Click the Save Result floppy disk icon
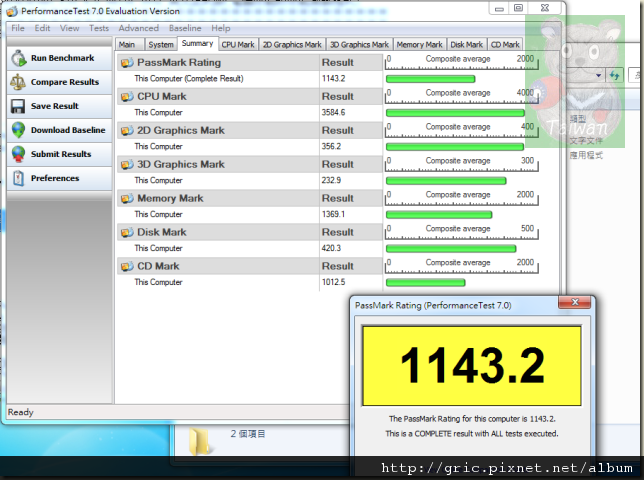The height and width of the screenshot is (480, 644). 18,106
